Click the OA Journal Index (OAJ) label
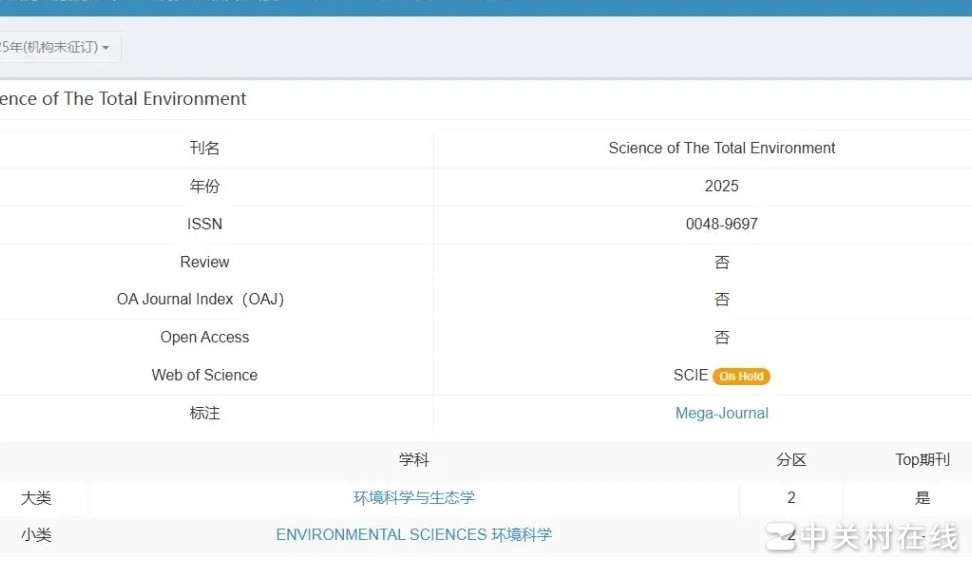The height and width of the screenshot is (566, 972). pos(200,299)
